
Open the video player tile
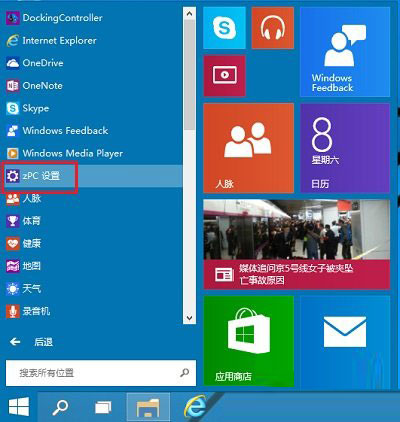pos(224,76)
